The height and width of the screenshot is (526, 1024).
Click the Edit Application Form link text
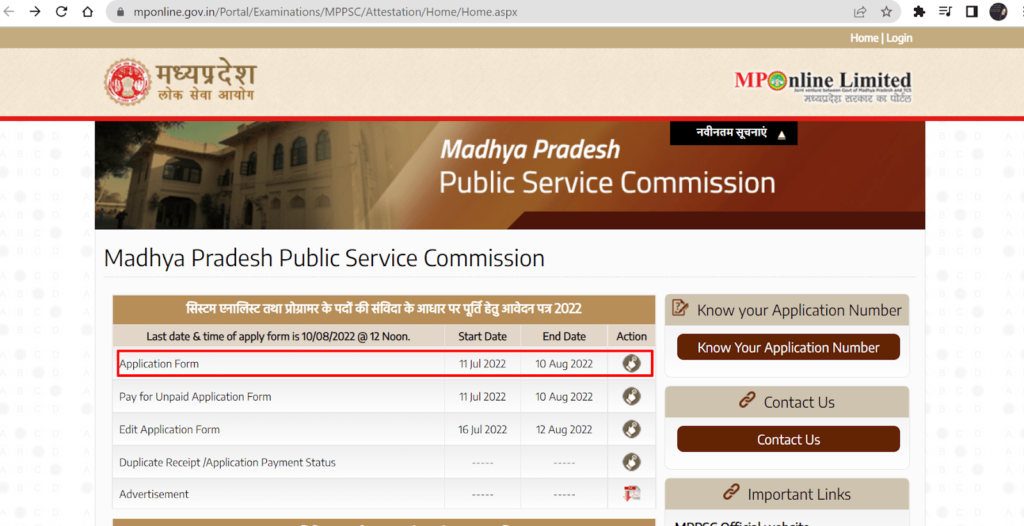(169, 430)
